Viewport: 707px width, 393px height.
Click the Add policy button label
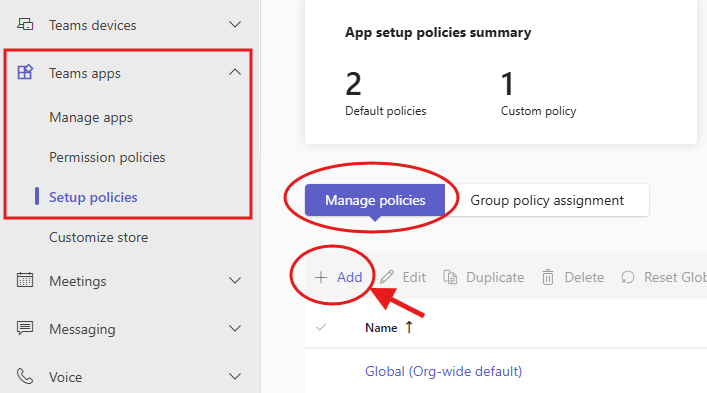pos(350,277)
